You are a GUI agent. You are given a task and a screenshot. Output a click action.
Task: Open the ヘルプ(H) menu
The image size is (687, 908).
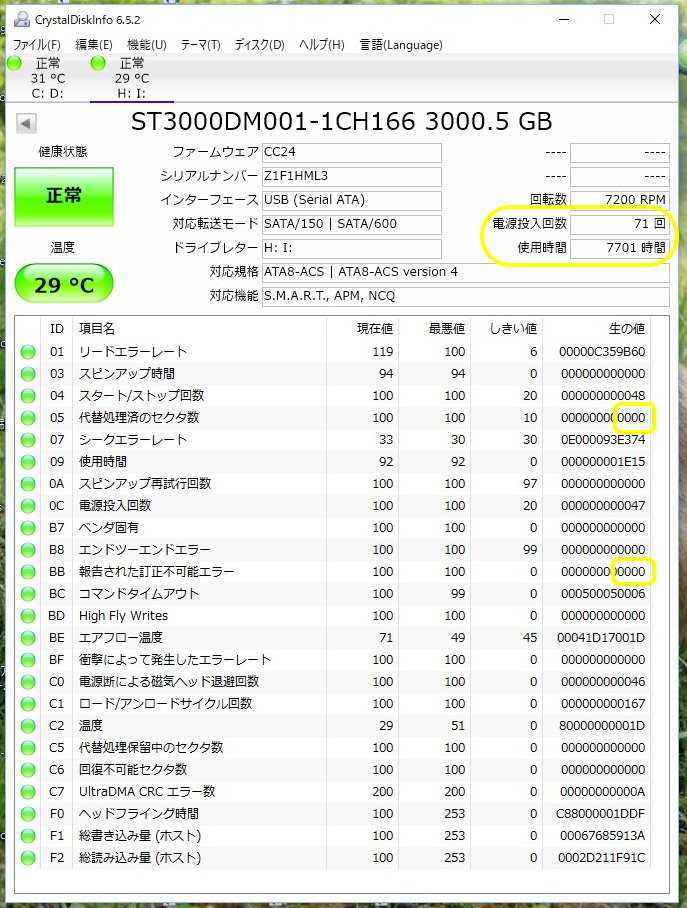[x=321, y=45]
